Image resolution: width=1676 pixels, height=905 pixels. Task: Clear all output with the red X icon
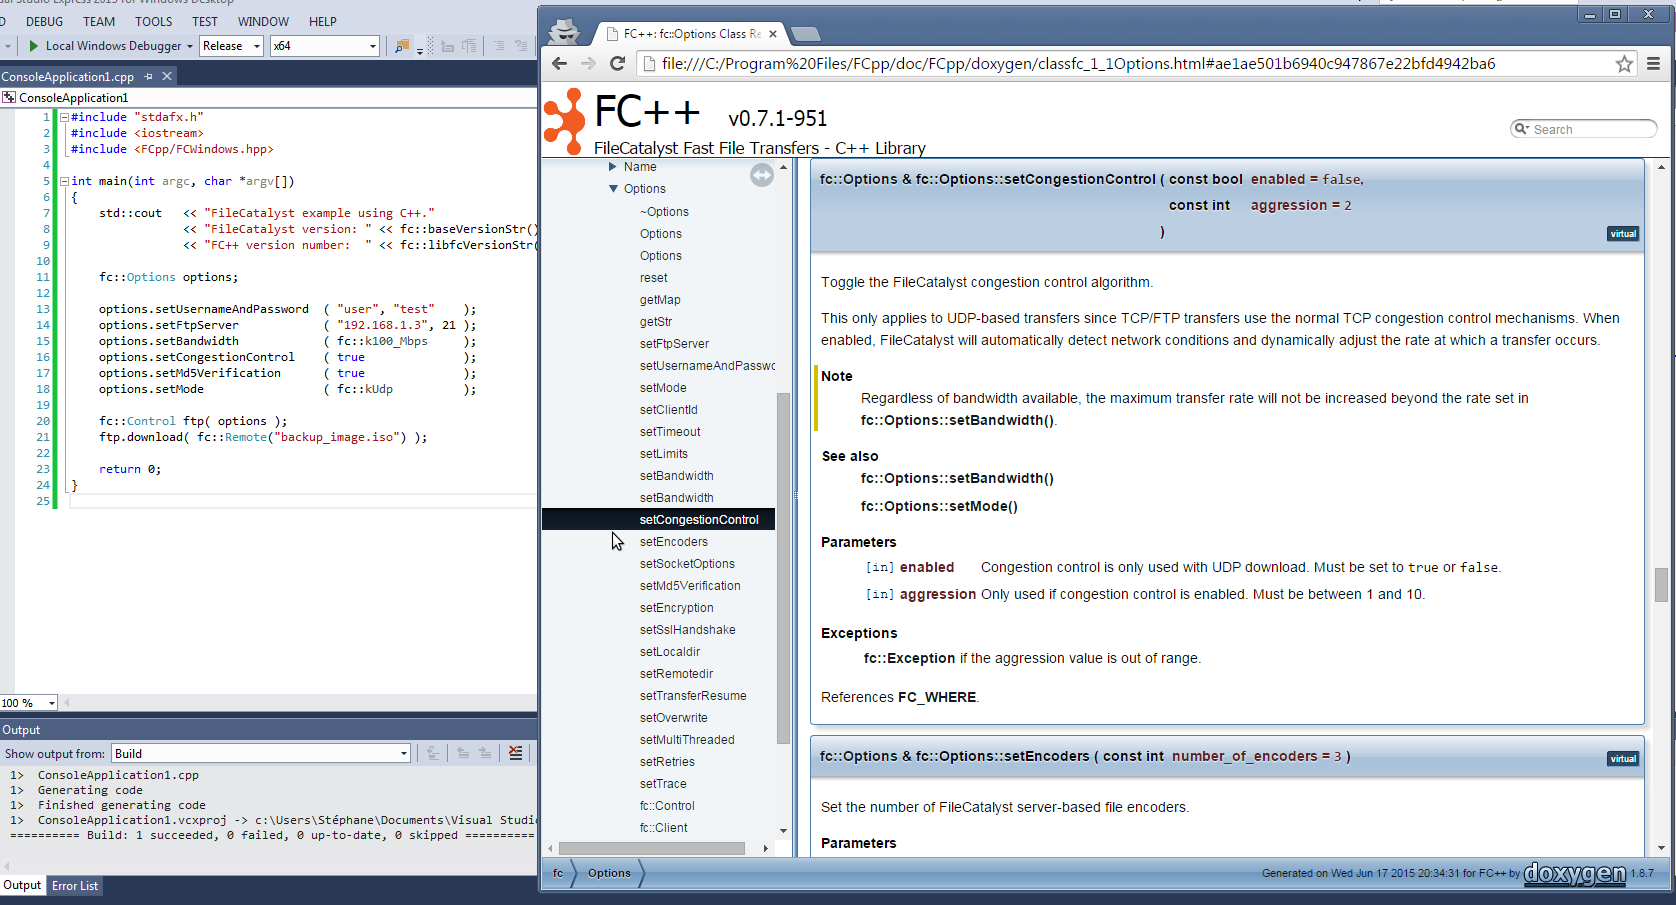tap(515, 753)
